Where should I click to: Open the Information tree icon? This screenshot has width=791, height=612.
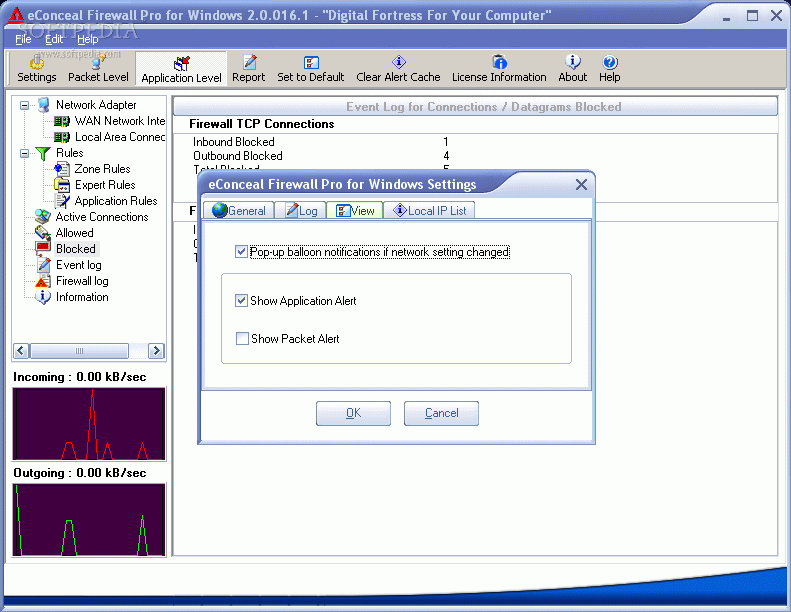pyautogui.click(x=43, y=297)
